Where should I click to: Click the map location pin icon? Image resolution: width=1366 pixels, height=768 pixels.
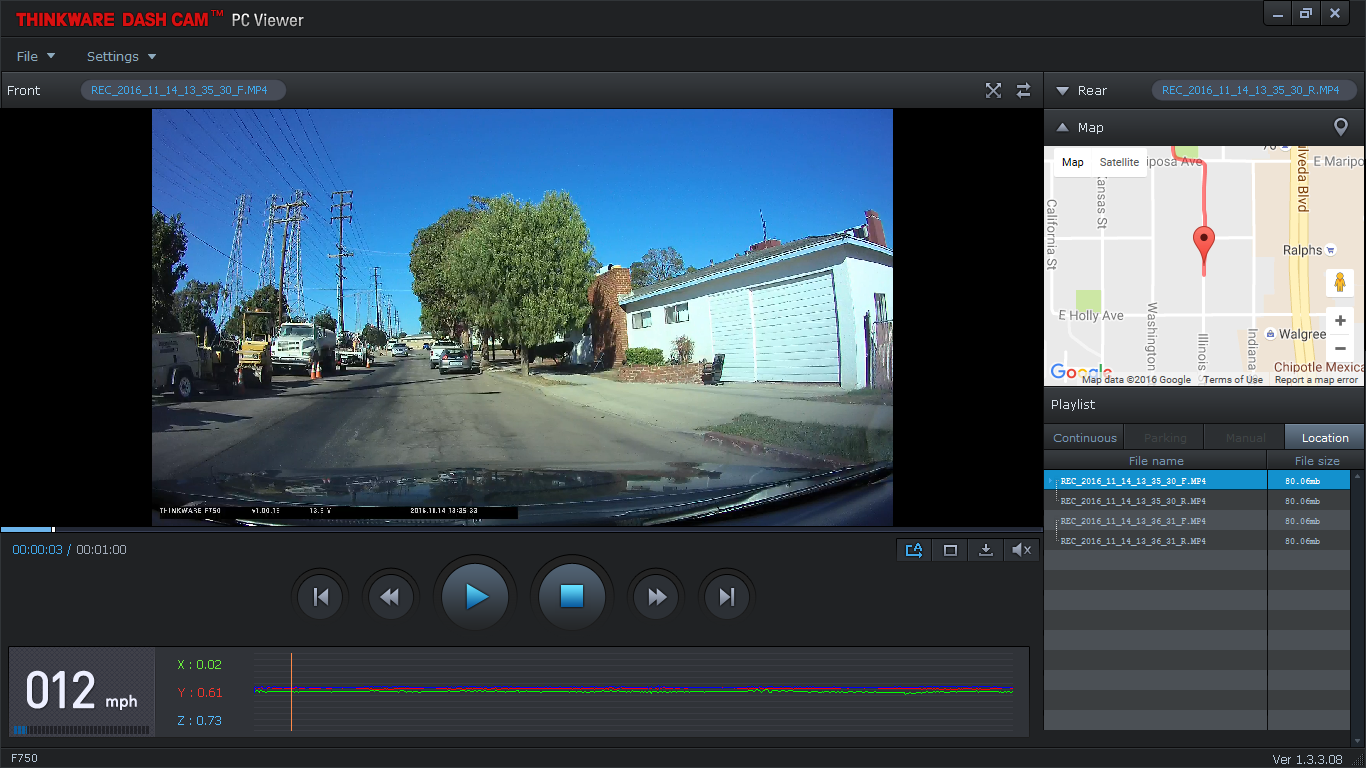tap(1341, 127)
